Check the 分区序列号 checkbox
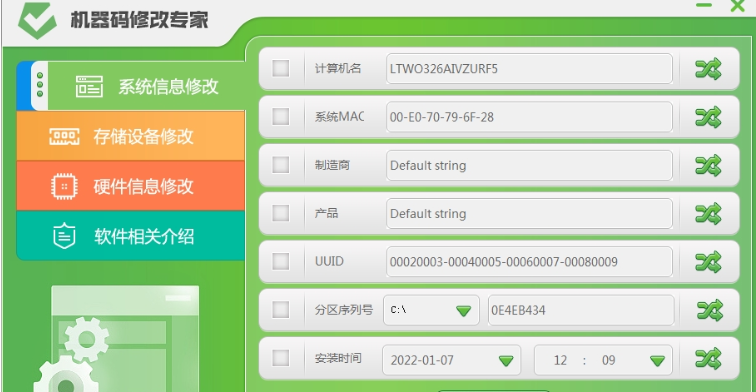The height and width of the screenshot is (392, 756). 281,310
